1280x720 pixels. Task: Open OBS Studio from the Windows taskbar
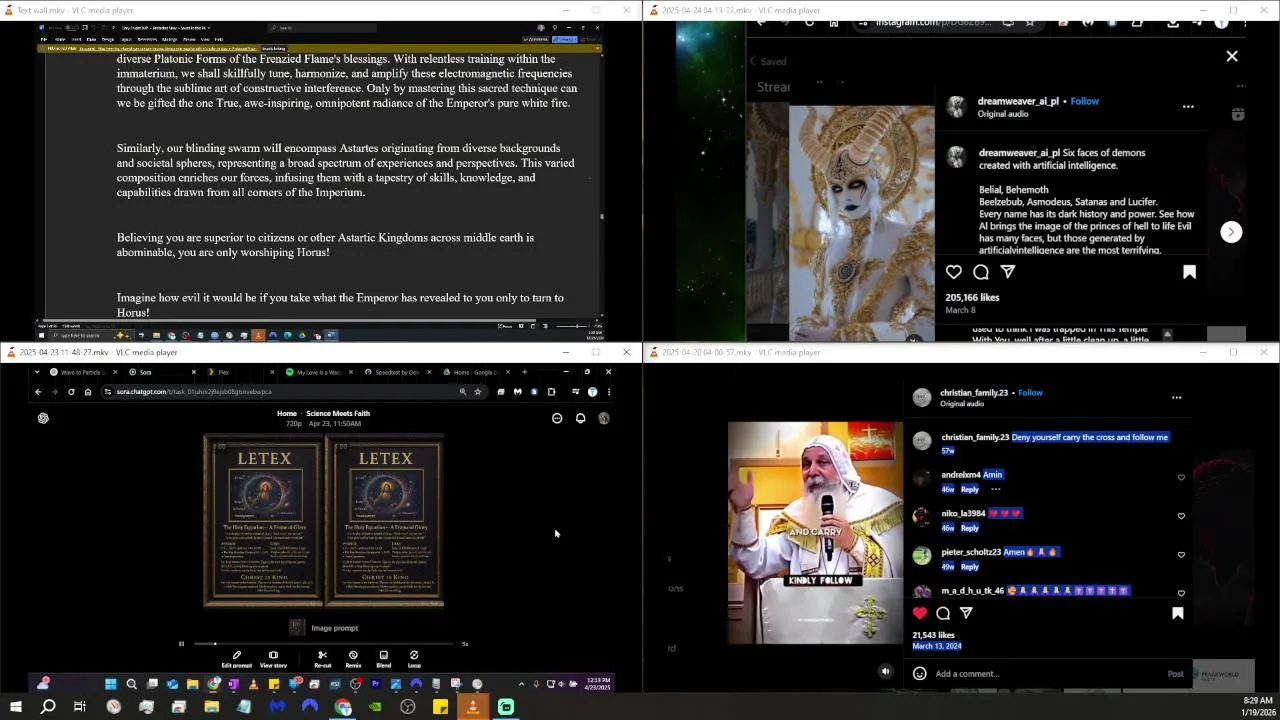(x=408, y=707)
